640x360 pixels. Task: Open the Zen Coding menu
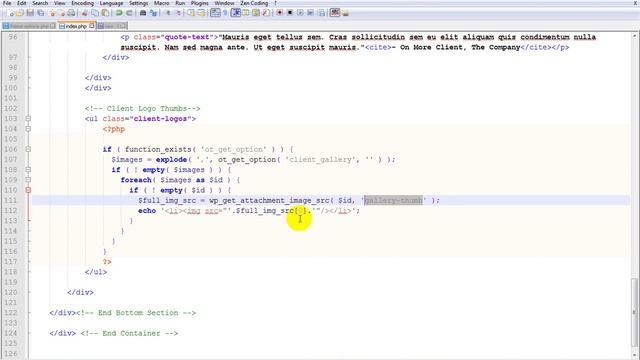254,3
